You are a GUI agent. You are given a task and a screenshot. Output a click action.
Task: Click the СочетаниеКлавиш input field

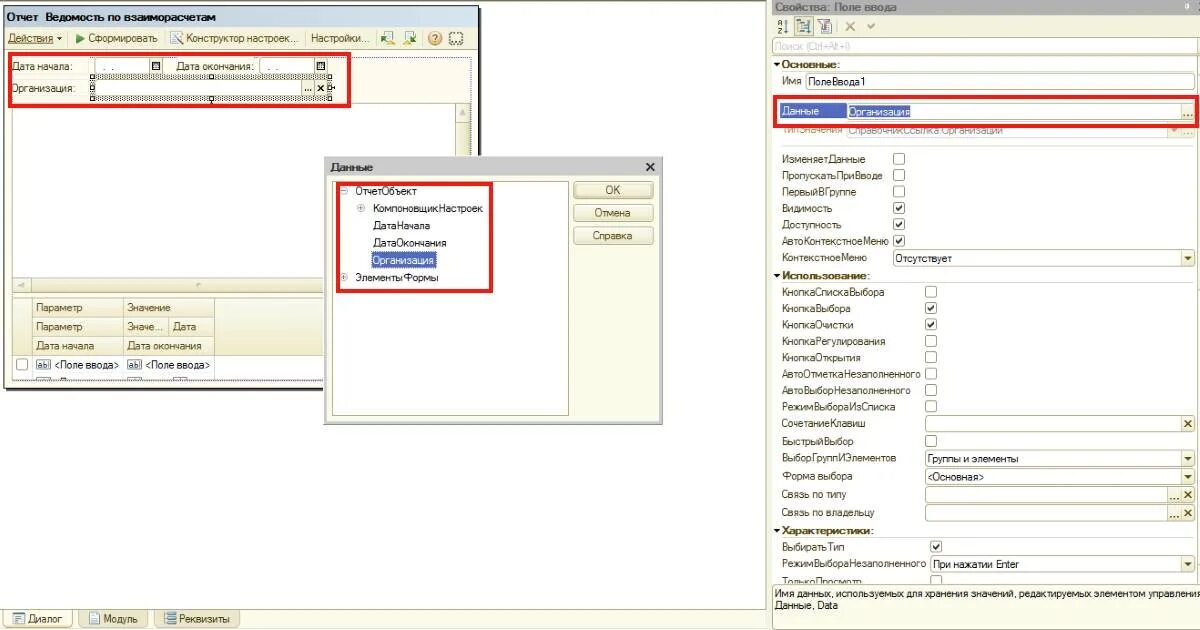pyautogui.click(x=1053, y=424)
